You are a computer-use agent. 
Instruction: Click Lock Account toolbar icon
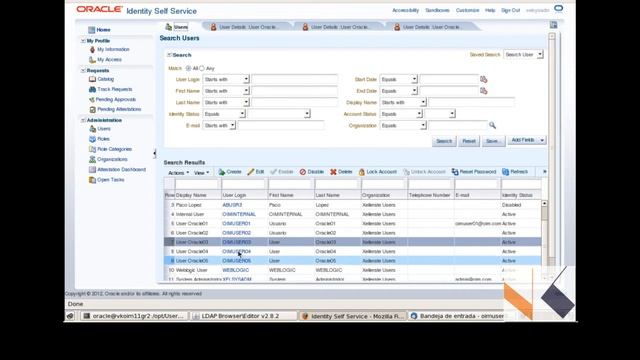tap(362, 172)
